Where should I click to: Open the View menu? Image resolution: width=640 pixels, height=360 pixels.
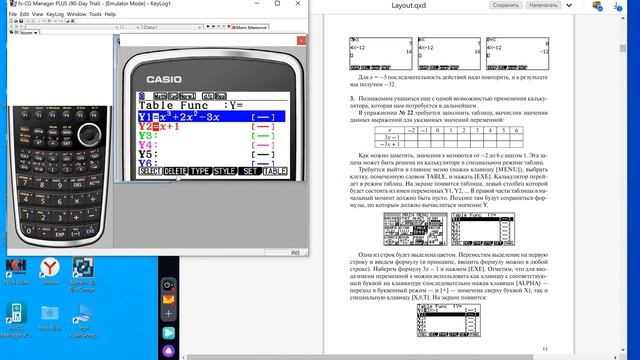38,14
